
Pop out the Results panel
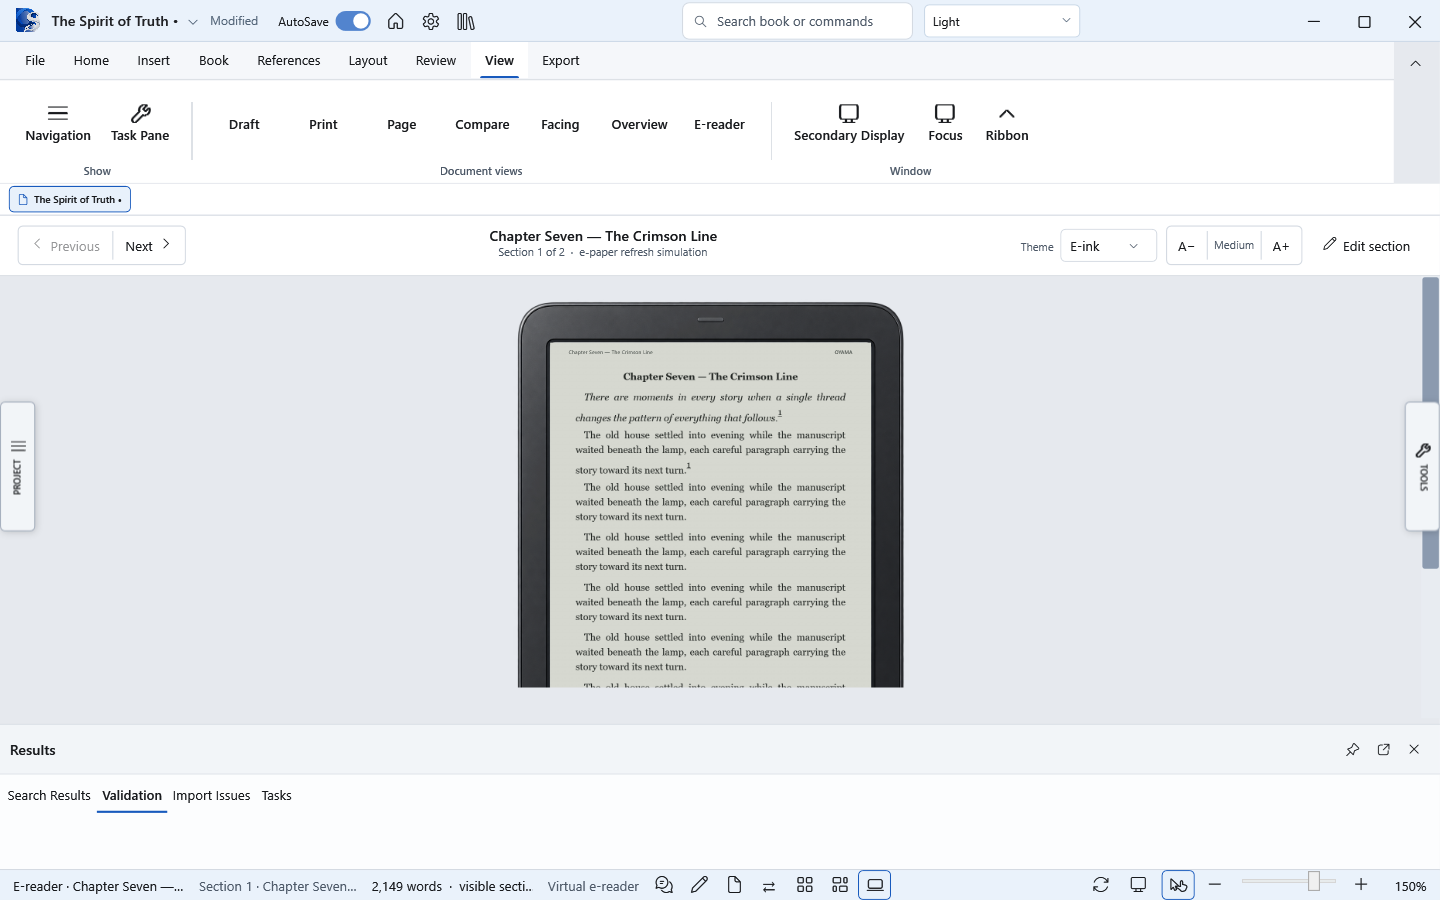(x=1384, y=750)
